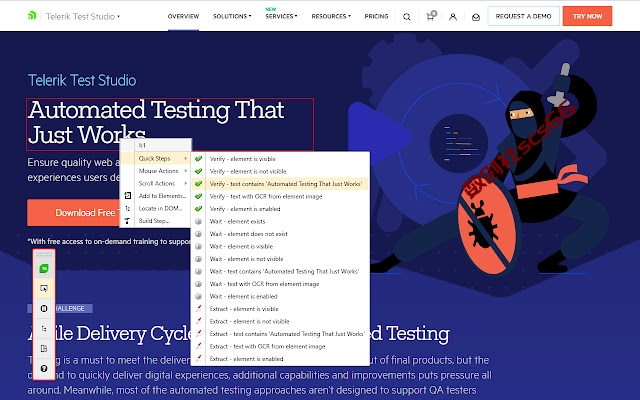Open the user account icon
The width and height of the screenshot is (640, 400).
453,17
